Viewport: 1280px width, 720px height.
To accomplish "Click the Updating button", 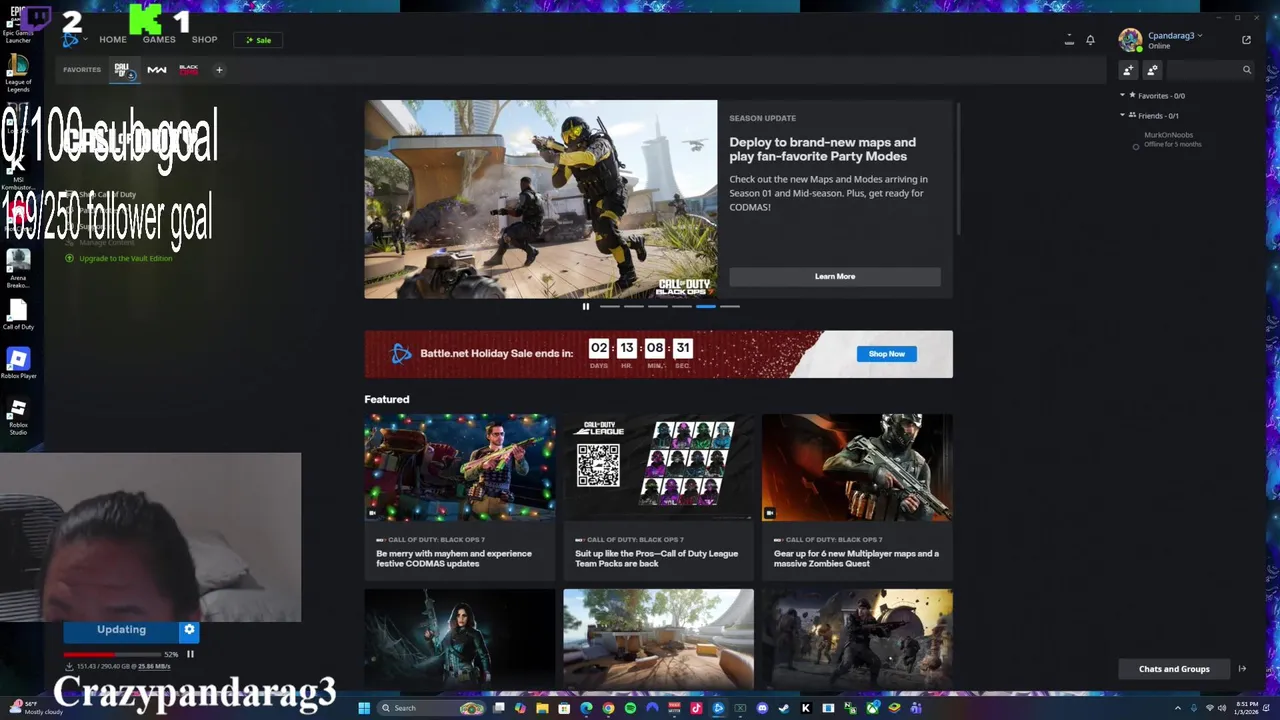I will click(121, 630).
